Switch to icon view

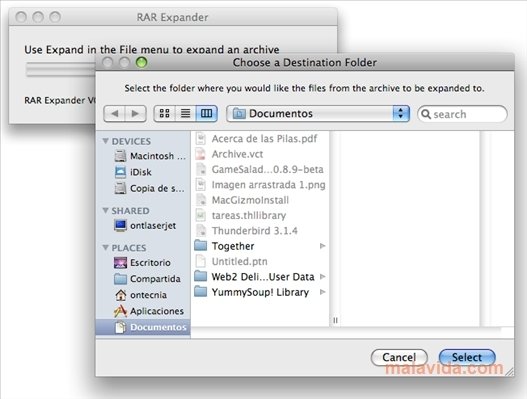pos(164,113)
